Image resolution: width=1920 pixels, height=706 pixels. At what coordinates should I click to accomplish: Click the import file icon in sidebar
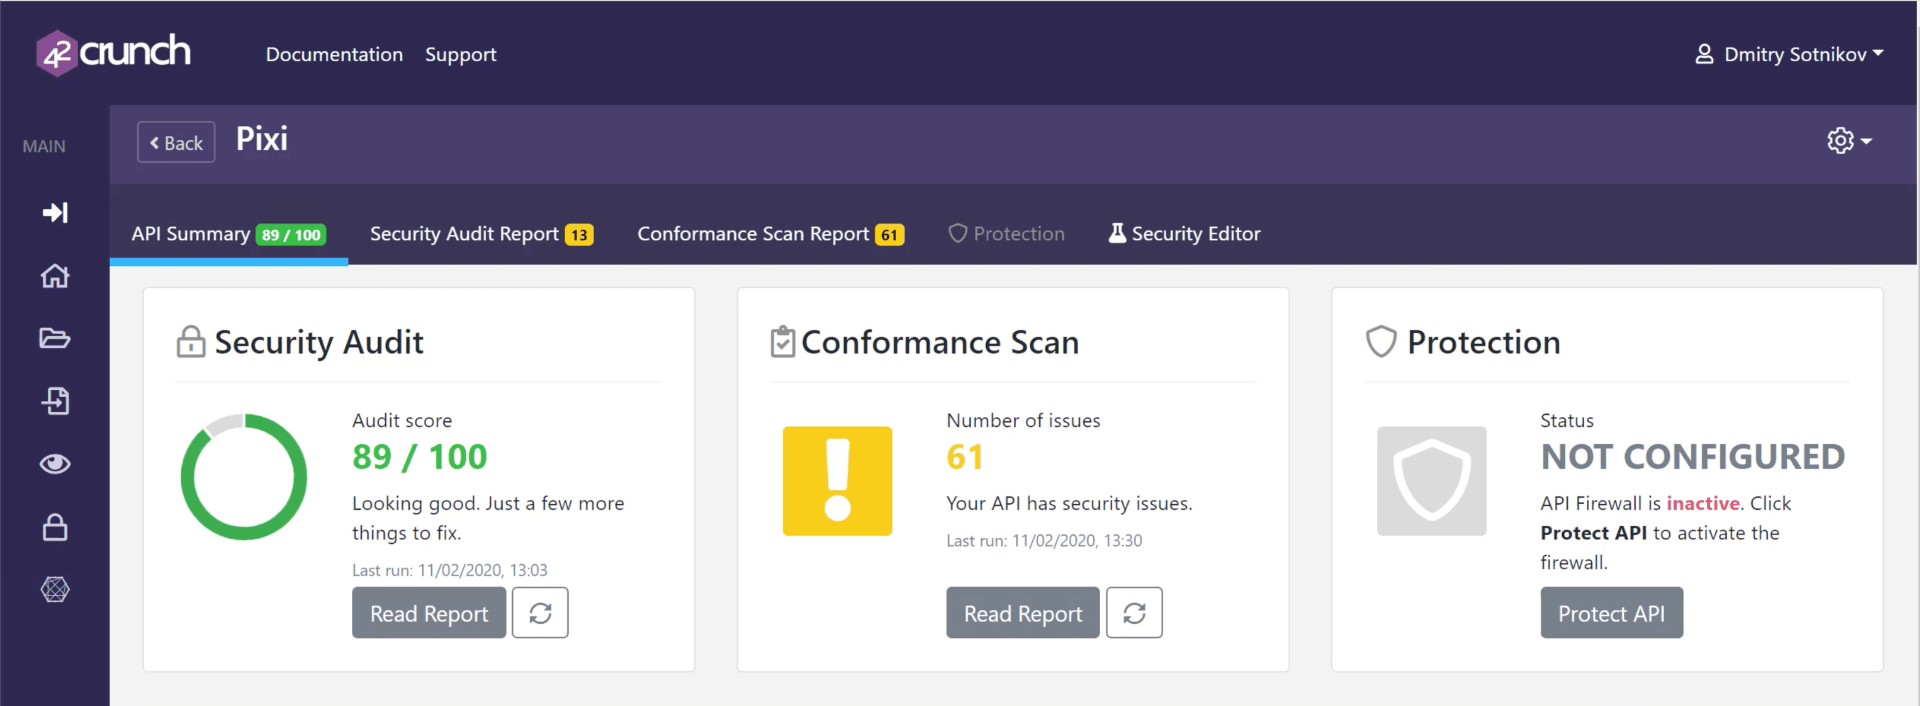[55, 401]
